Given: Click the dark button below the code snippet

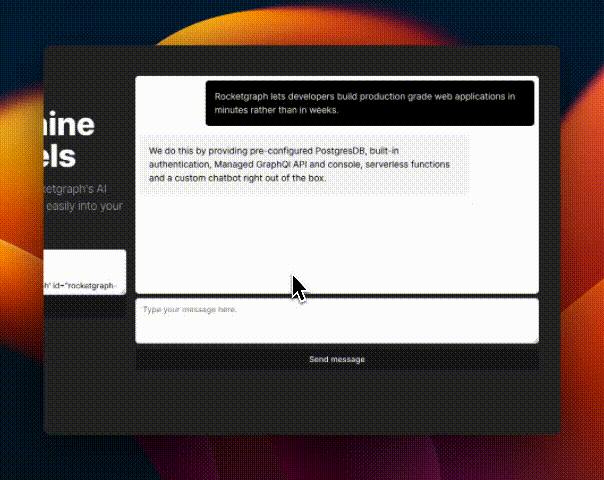Looking at the screenshot, I should point(85,307).
